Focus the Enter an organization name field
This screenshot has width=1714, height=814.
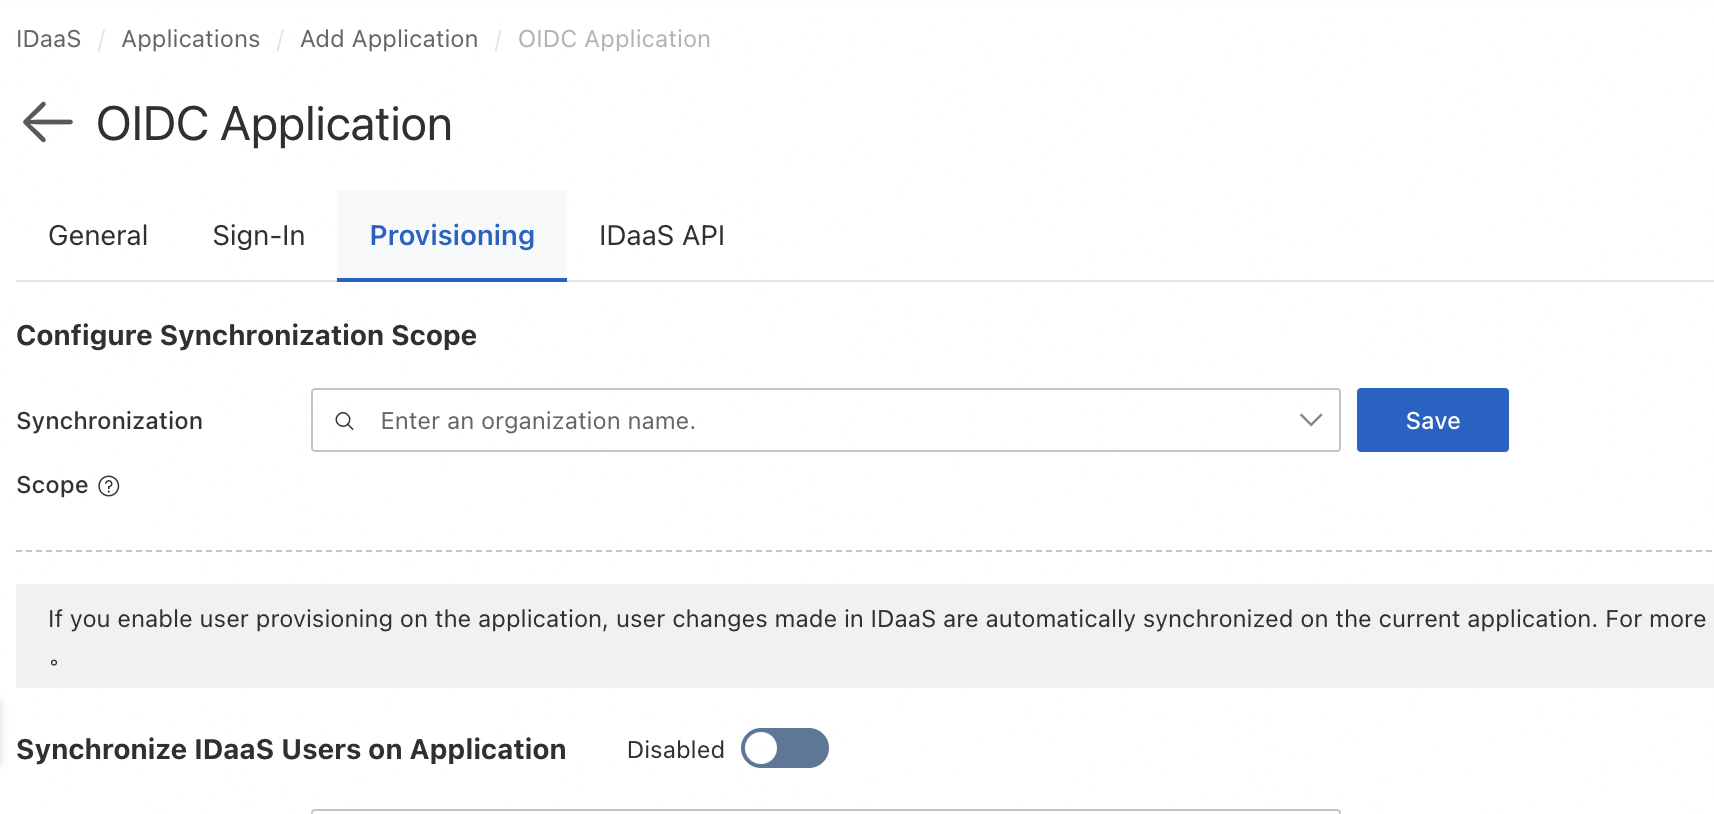tap(820, 421)
